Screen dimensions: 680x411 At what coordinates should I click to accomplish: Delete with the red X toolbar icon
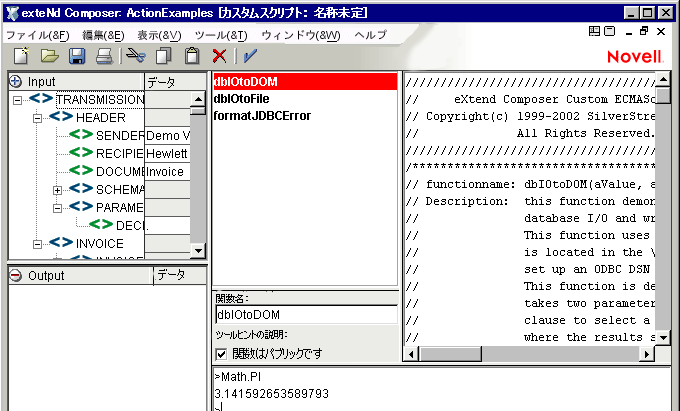(x=219, y=56)
